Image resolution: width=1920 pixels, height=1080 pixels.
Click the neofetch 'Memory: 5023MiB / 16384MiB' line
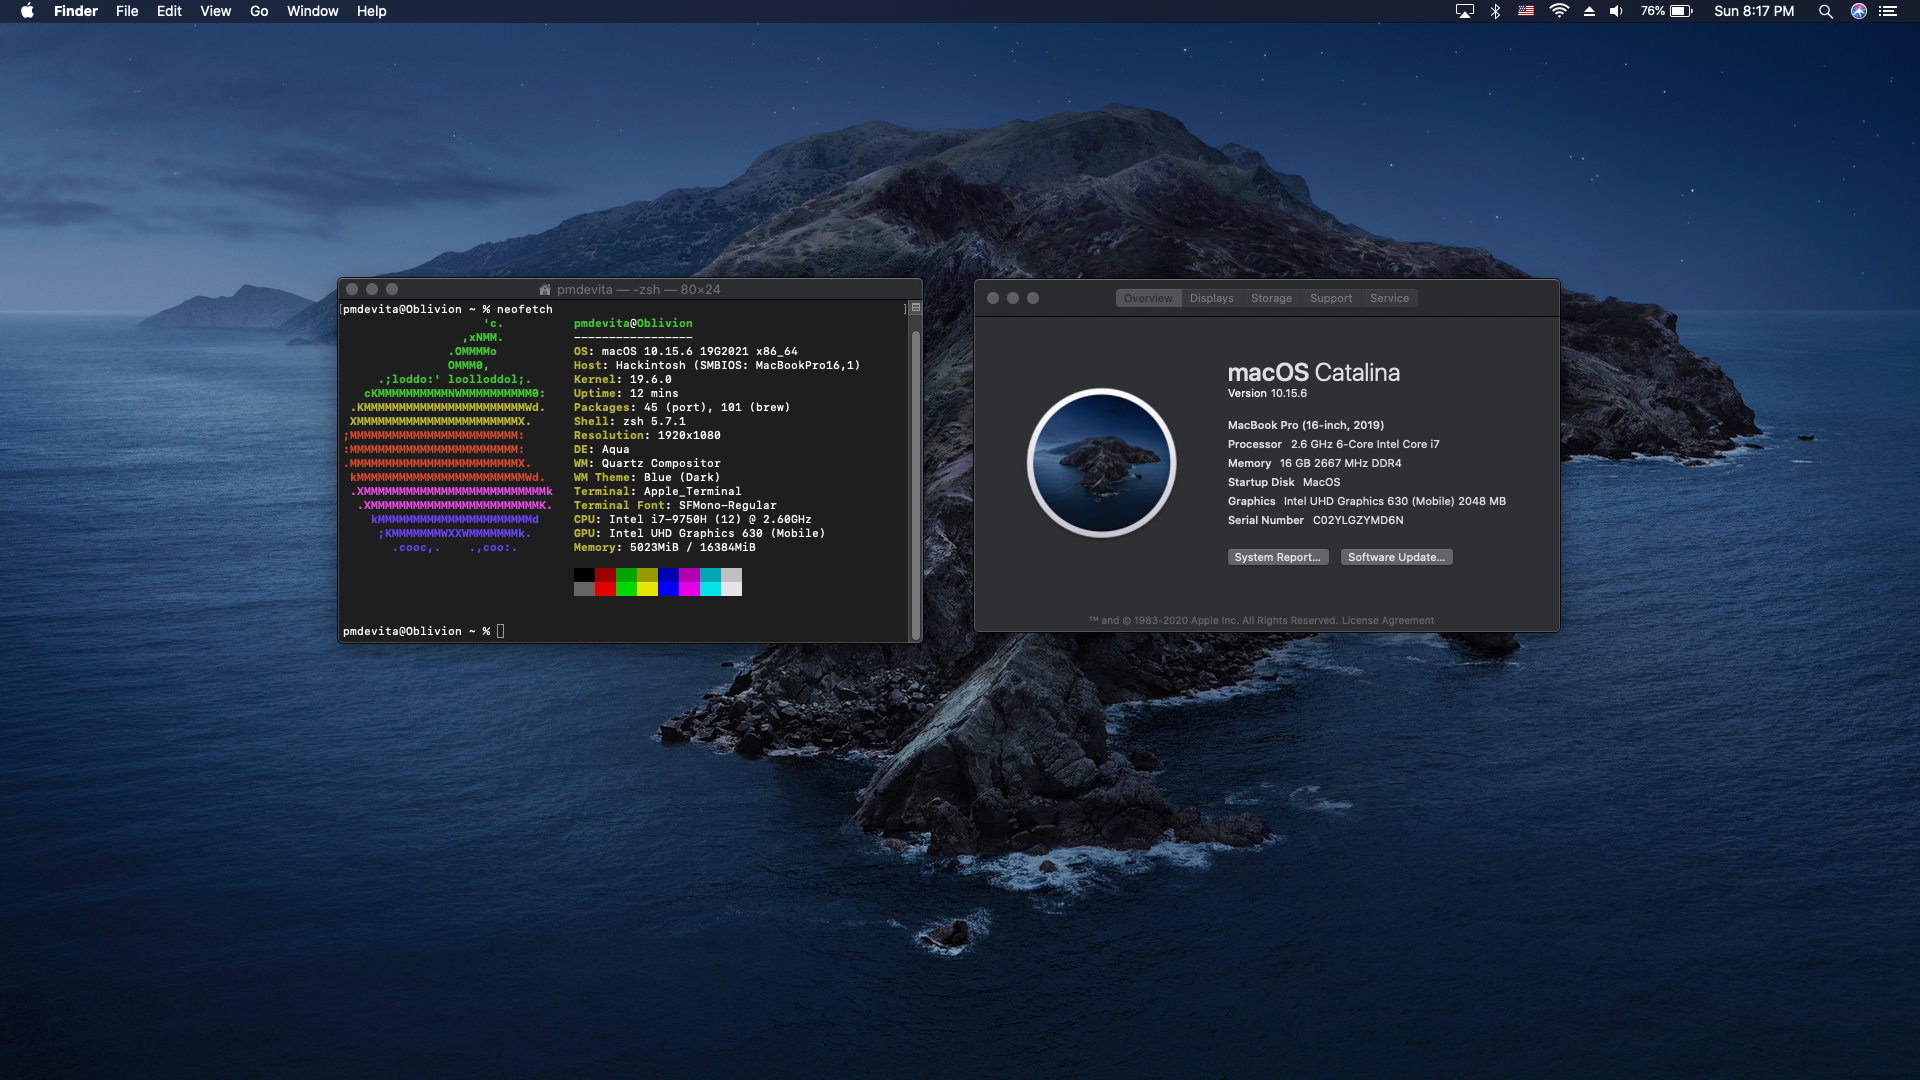pyautogui.click(x=665, y=547)
